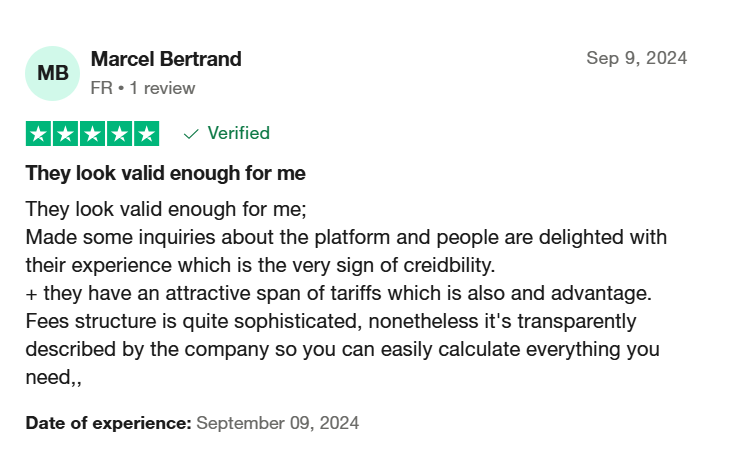The width and height of the screenshot is (740, 466).
Task: Click 'Date of experience' label
Action: (109, 423)
